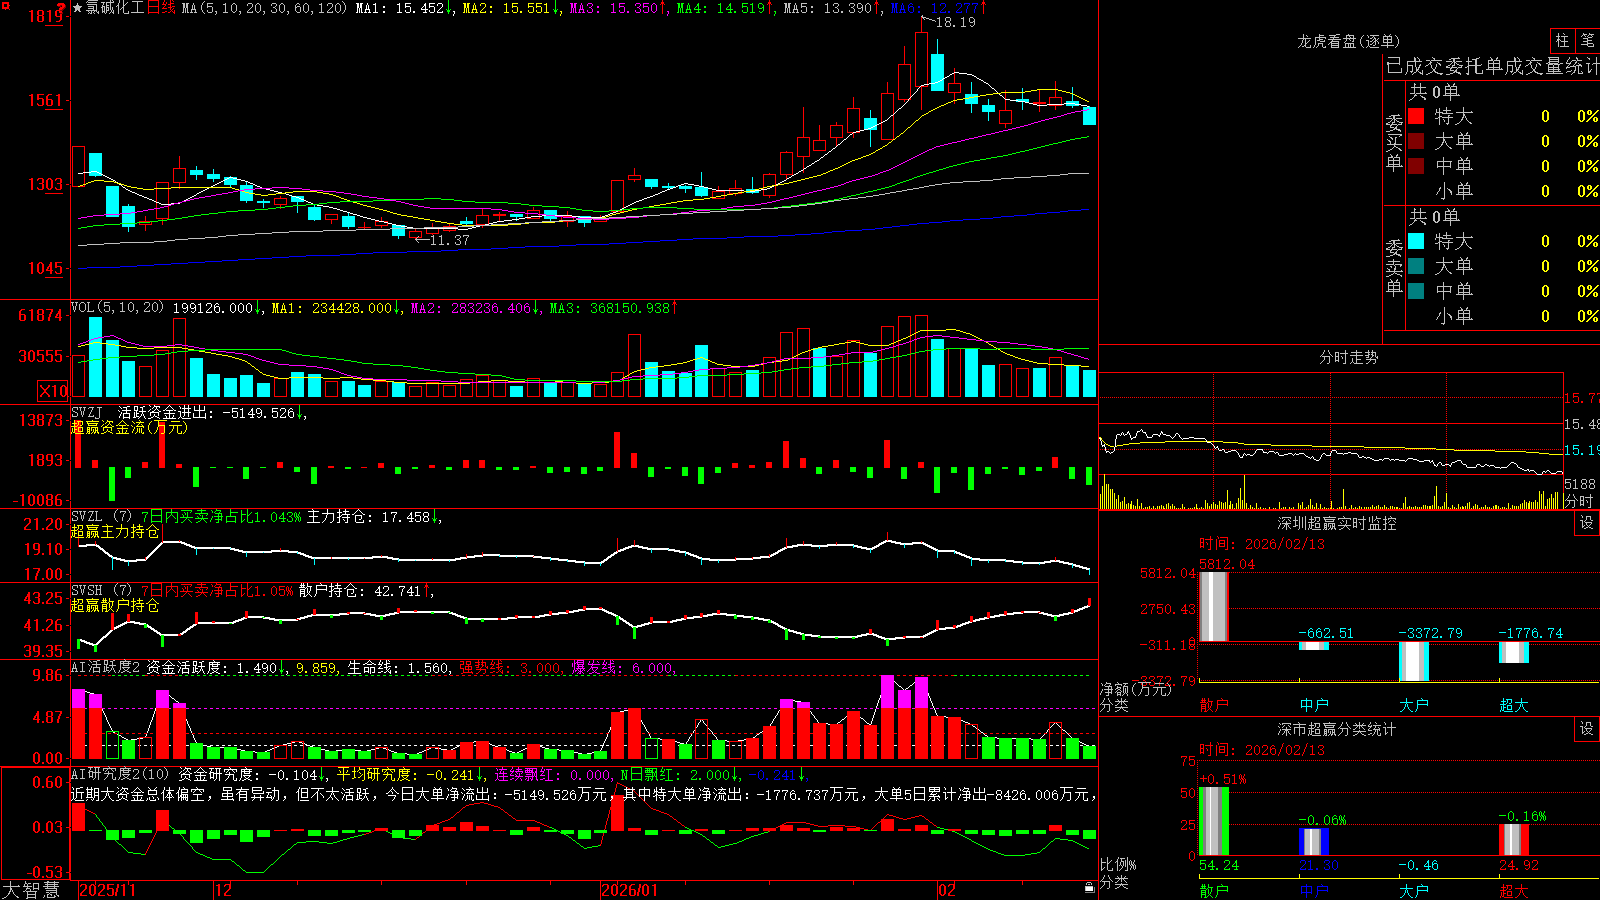Click the 大智慧 logo label

(31, 890)
